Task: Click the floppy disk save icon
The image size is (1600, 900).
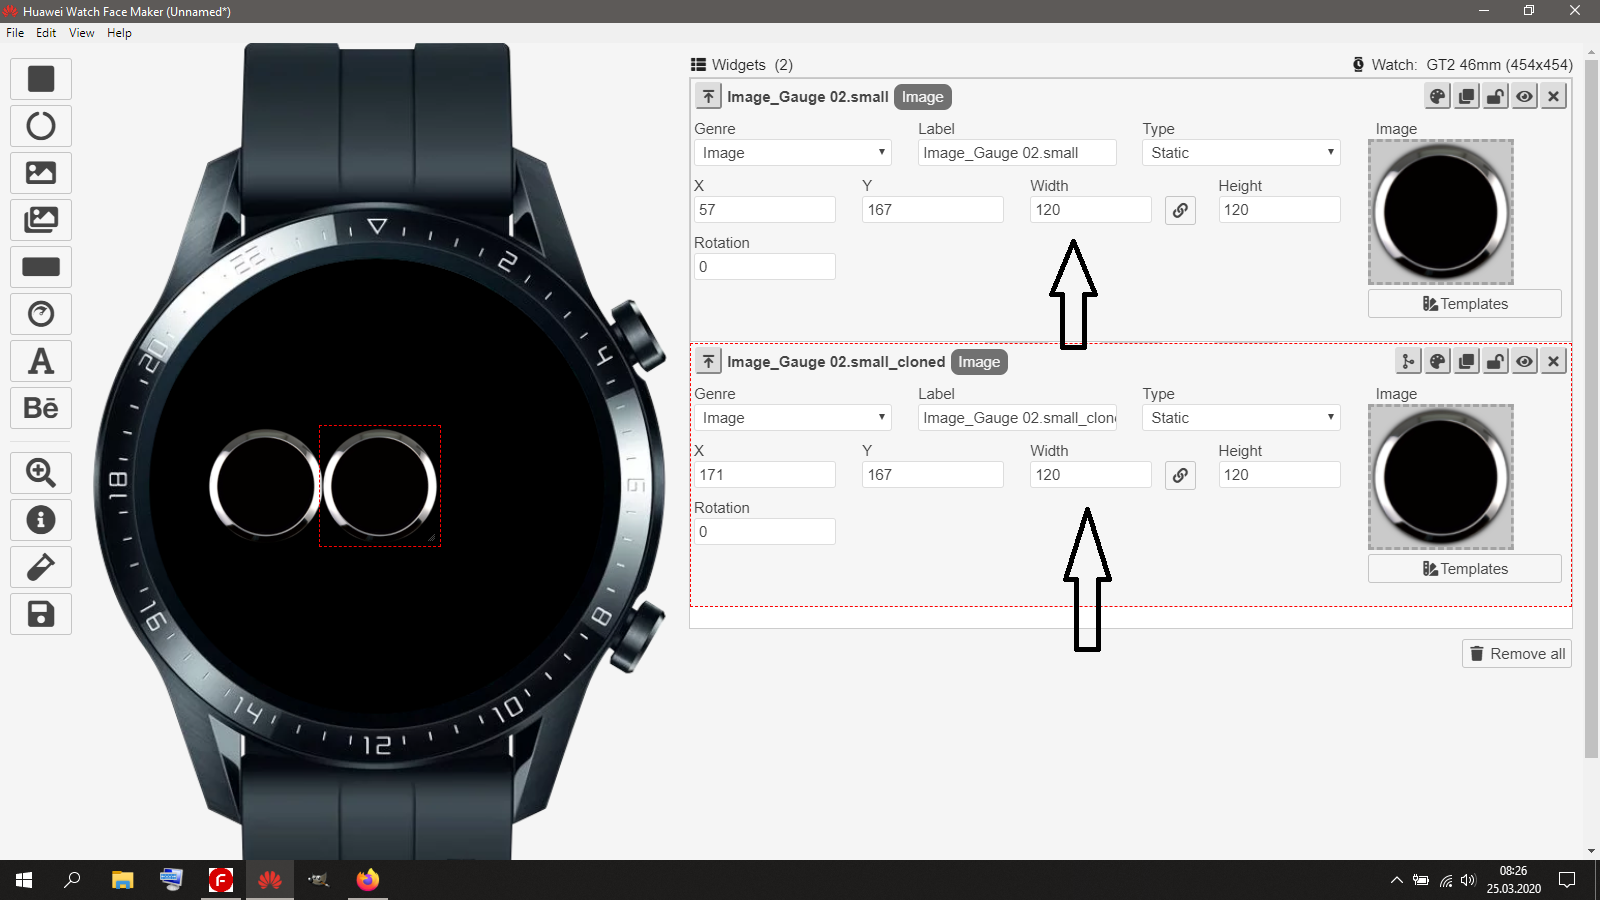Action: (x=41, y=614)
